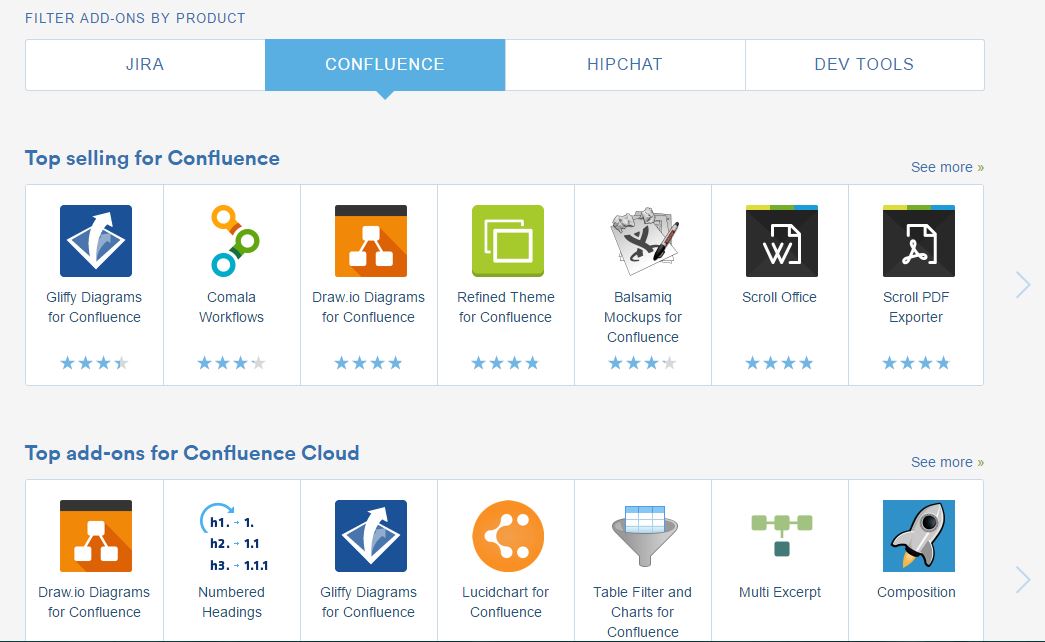Click star rating under Refined Theme
Image resolution: width=1045 pixels, height=642 pixels.
[x=505, y=363]
